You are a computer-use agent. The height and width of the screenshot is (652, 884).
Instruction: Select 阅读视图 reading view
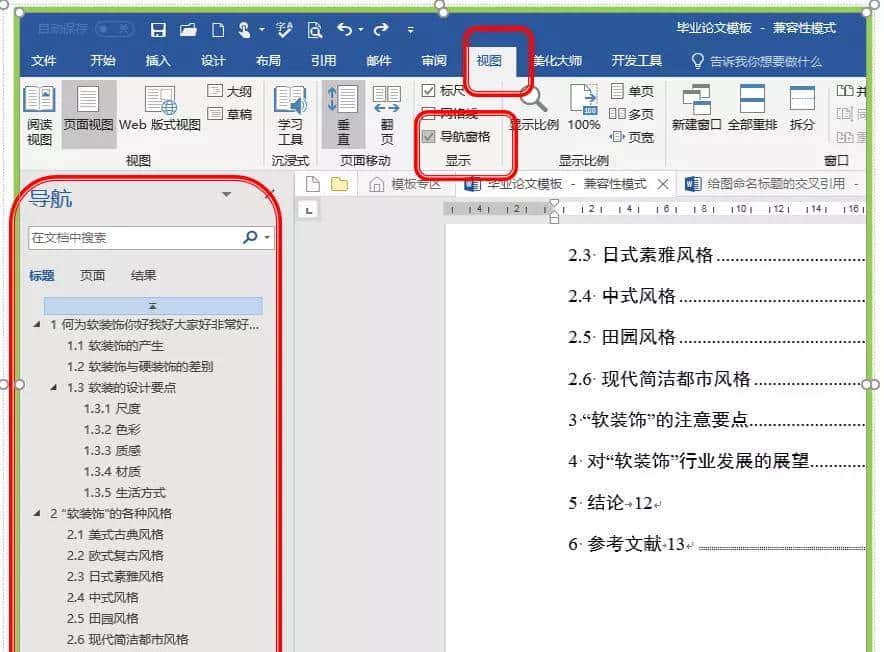[x=38, y=112]
